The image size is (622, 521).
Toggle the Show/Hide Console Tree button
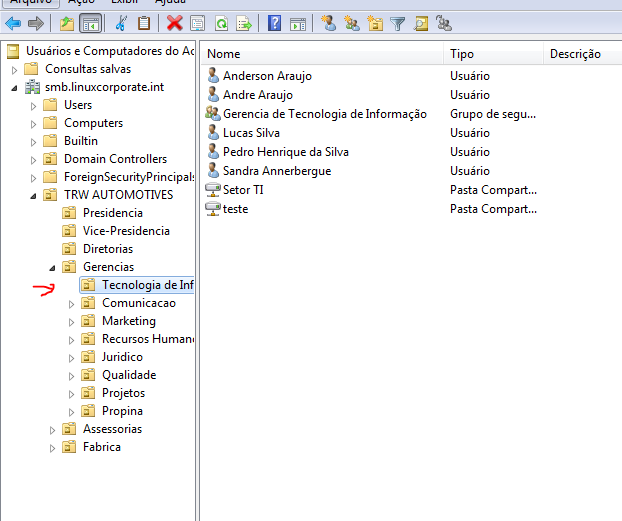(x=91, y=23)
